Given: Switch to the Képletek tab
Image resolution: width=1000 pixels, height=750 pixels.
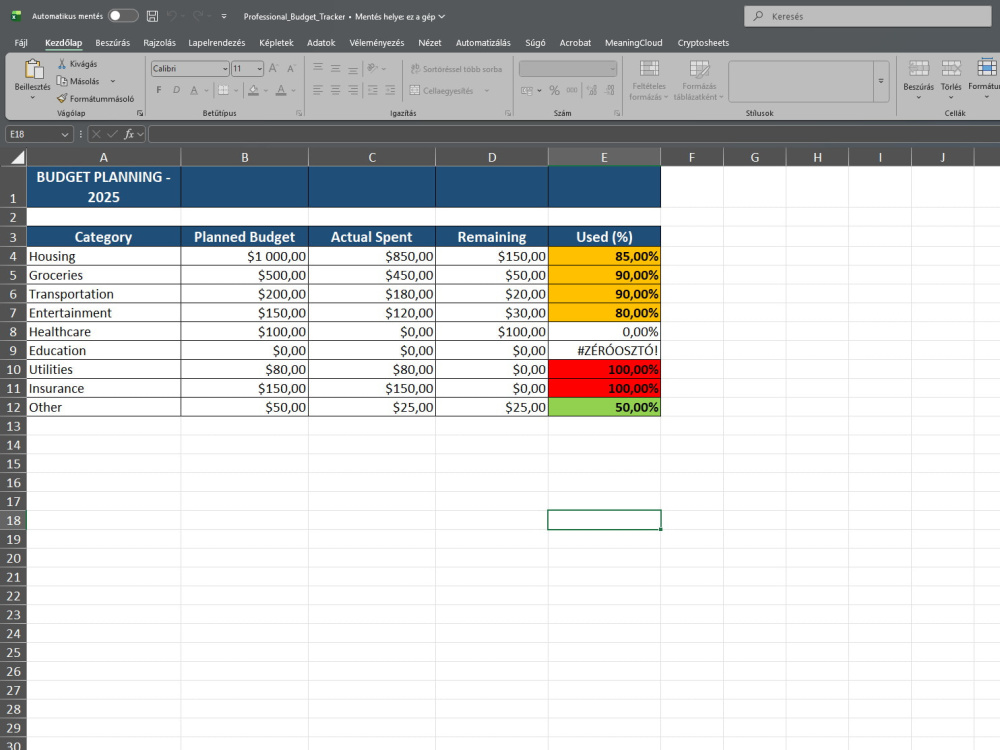Looking at the screenshot, I should [x=276, y=43].
